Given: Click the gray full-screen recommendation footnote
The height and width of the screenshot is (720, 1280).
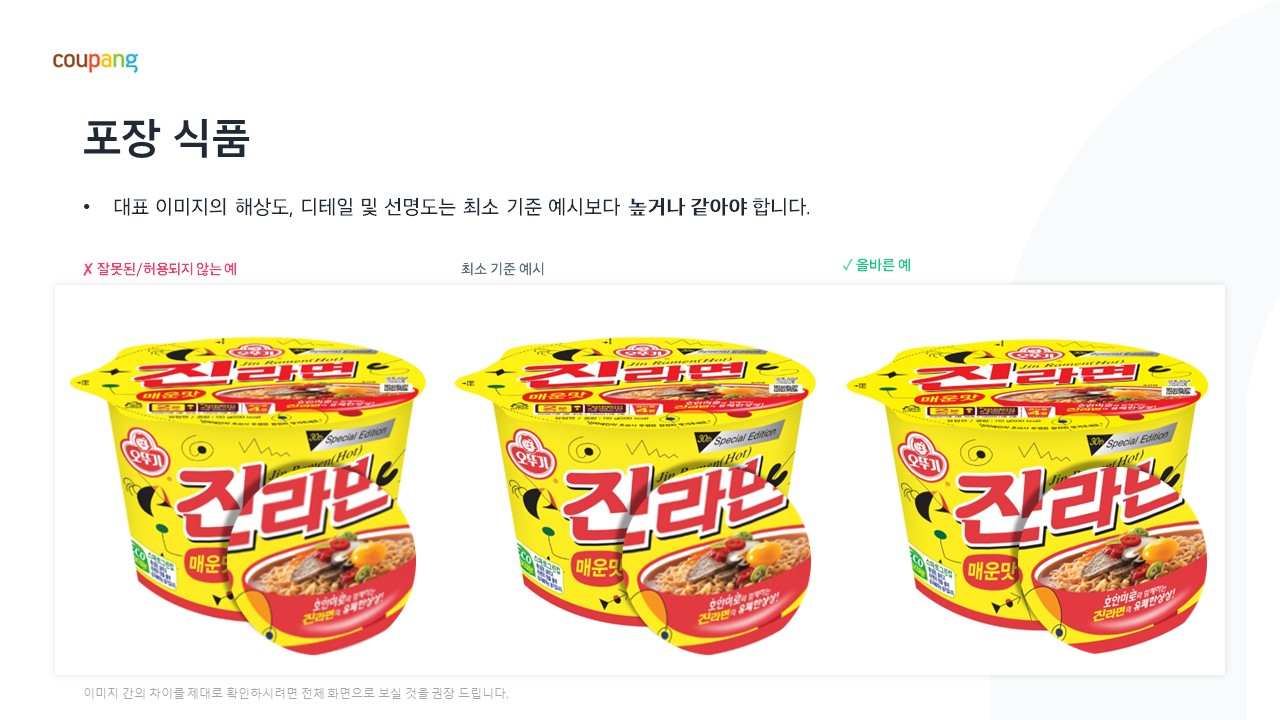Looking at the screenshot, I should click(x=296, y=692).
